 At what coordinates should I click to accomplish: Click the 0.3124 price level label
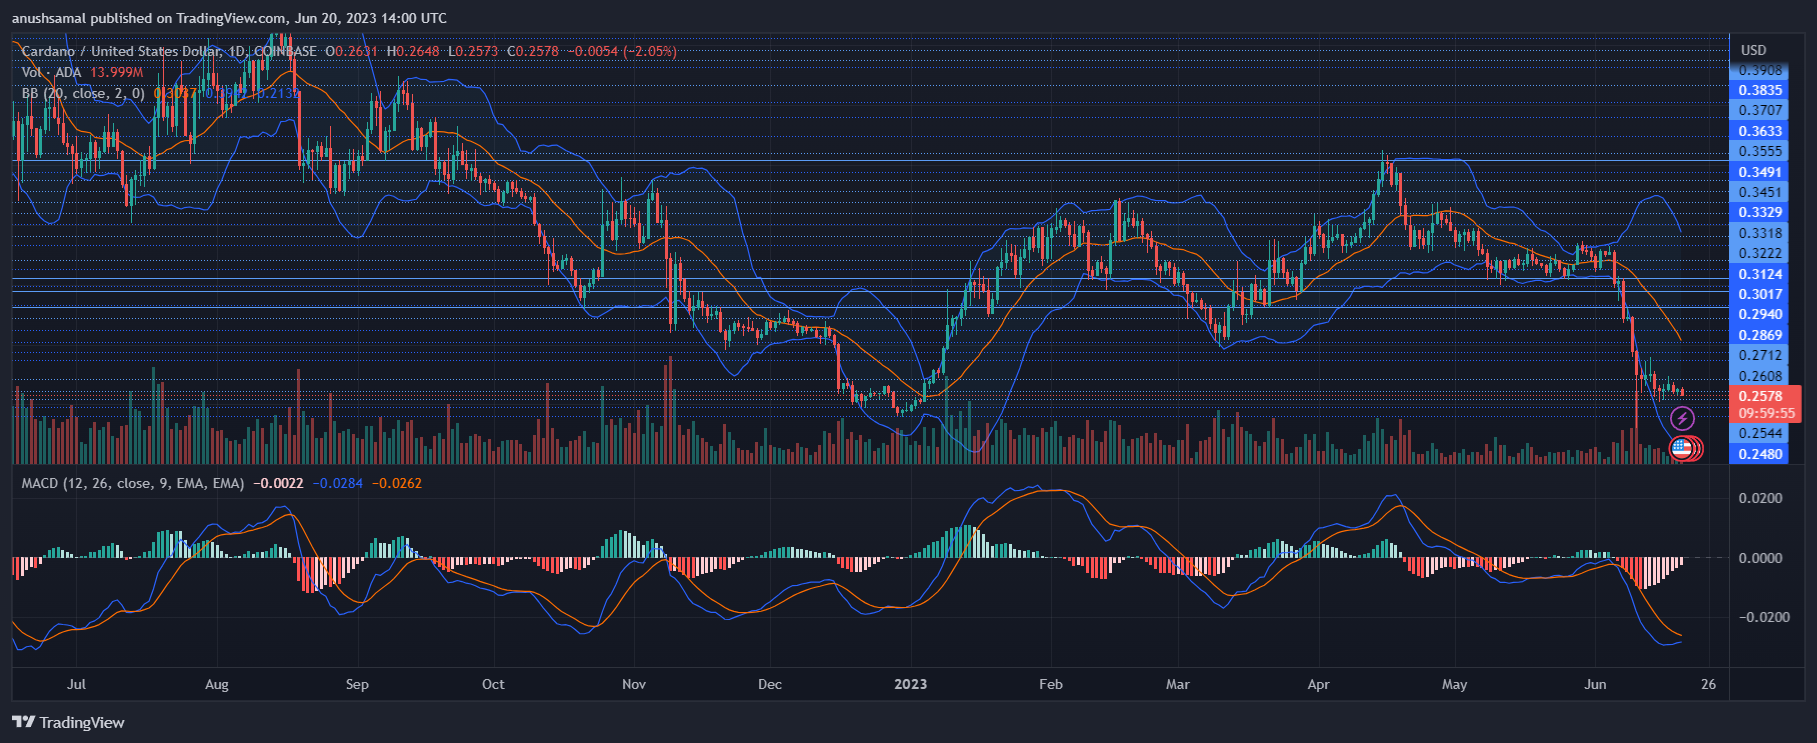tap(1760, 274)
